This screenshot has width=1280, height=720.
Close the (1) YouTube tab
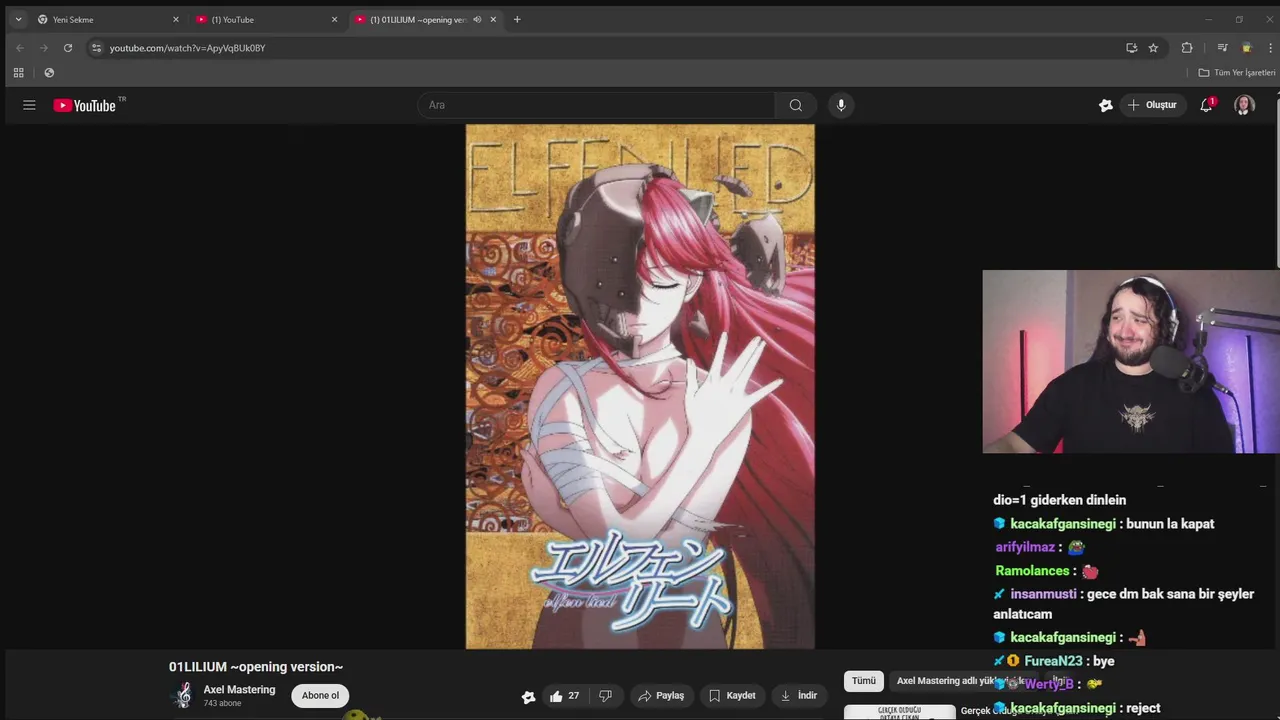coord(334,19)
